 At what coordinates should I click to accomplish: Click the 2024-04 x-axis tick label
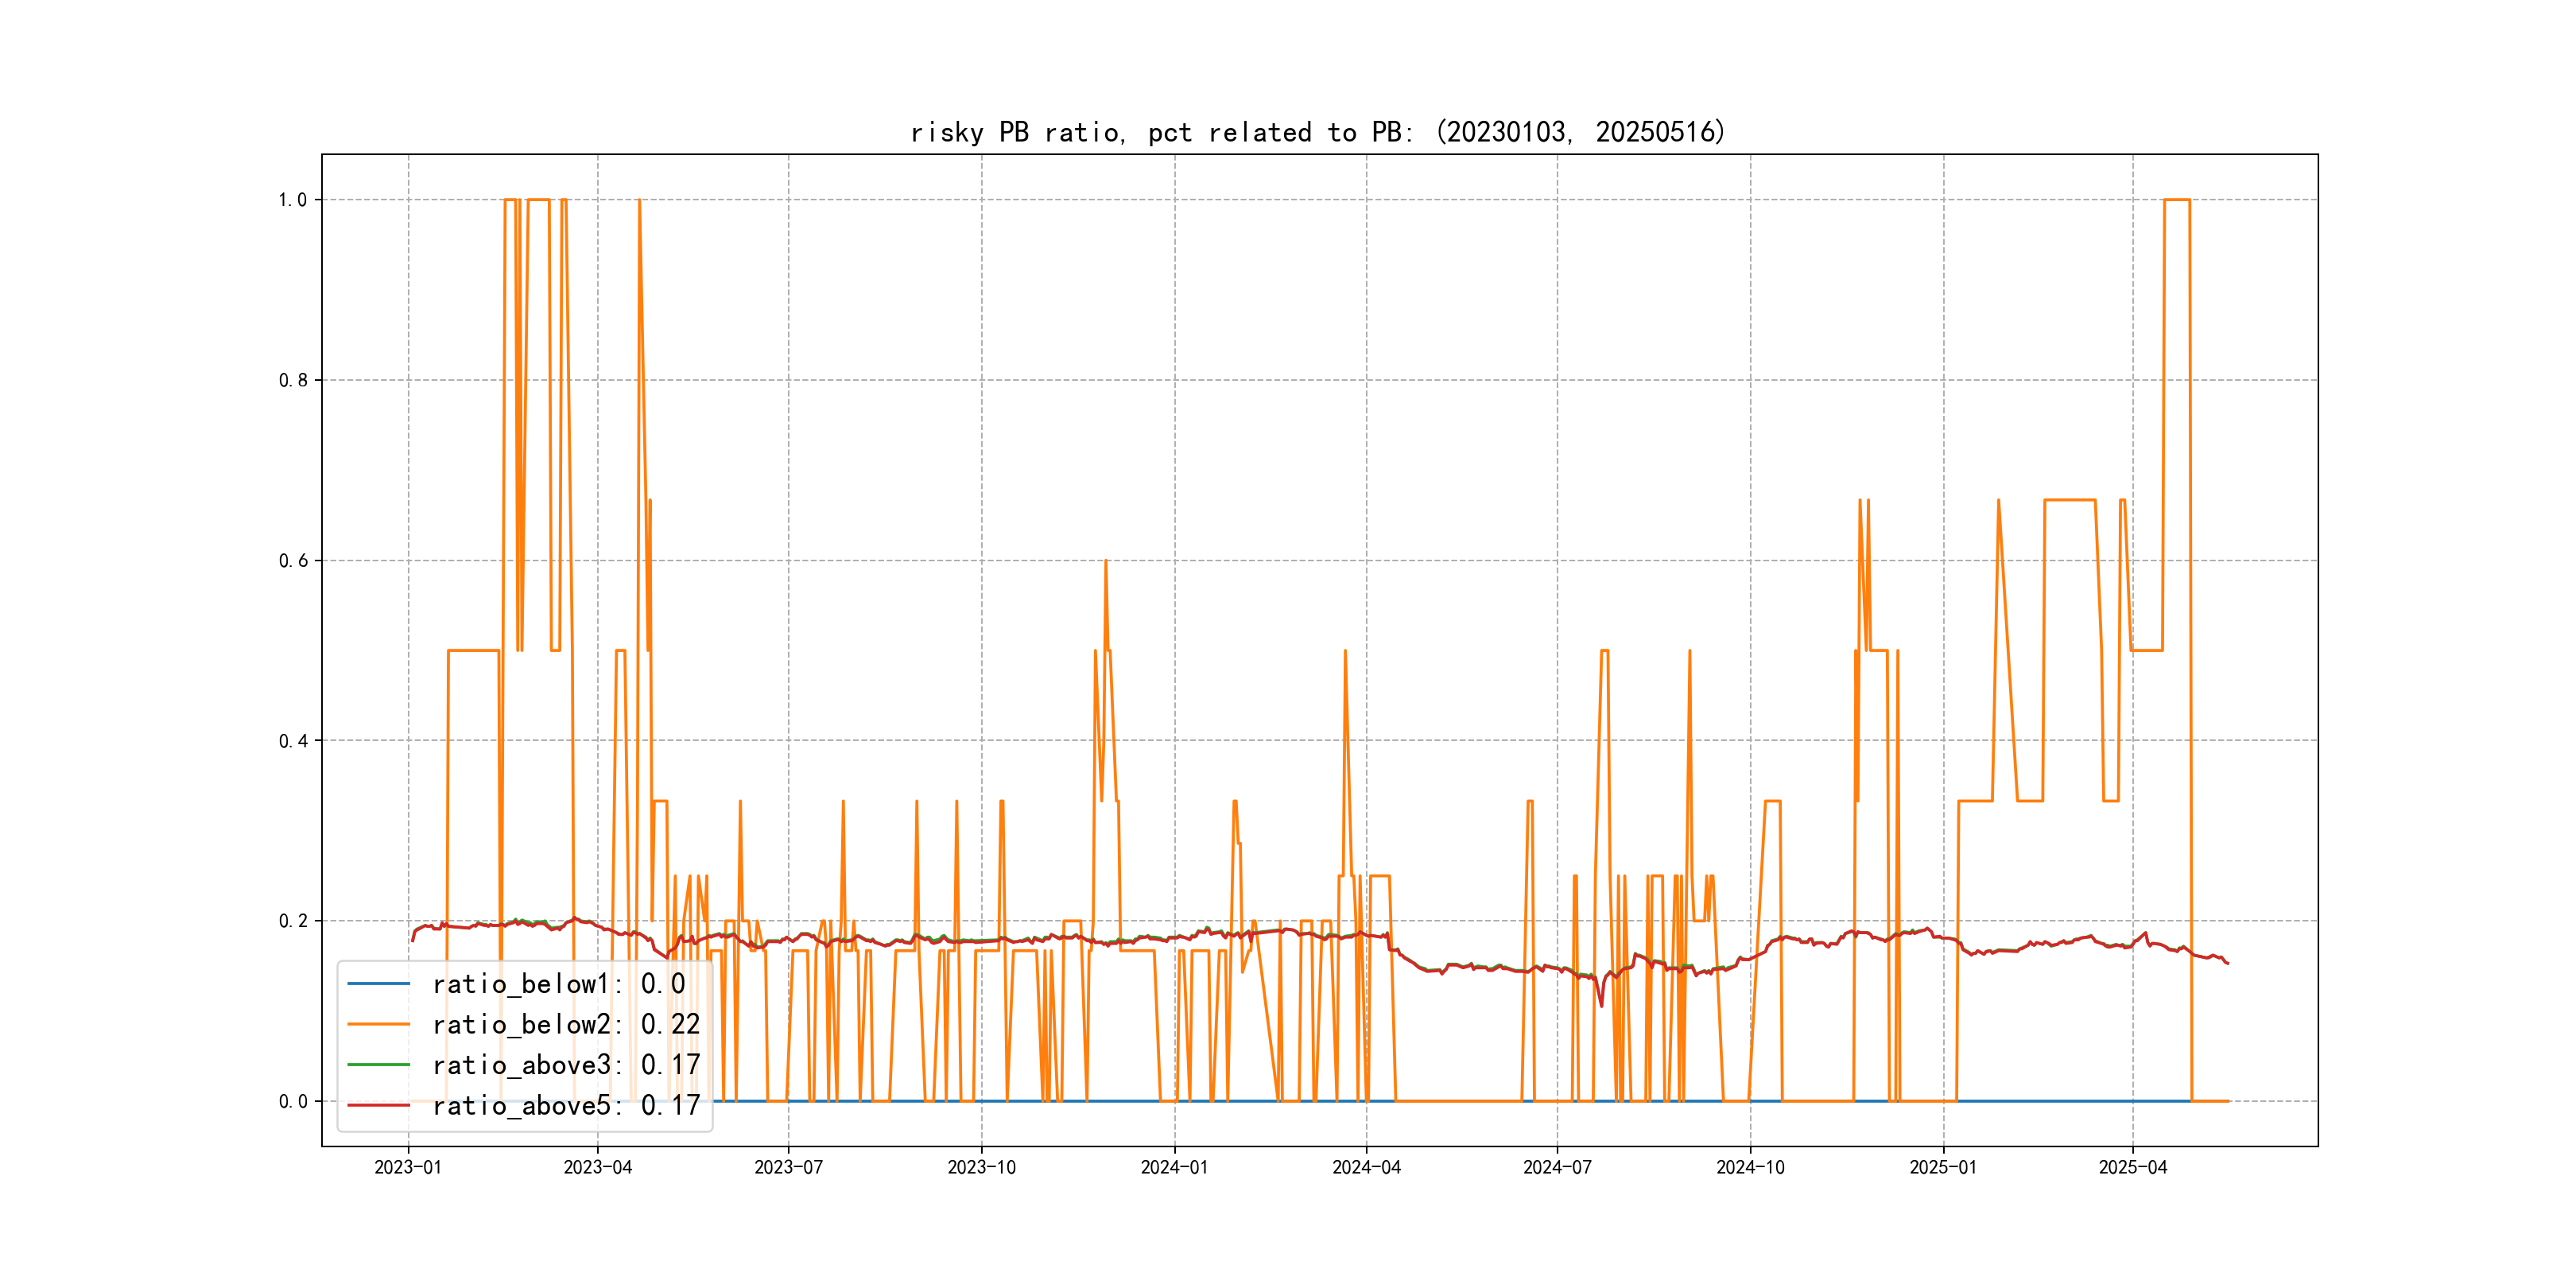[x=1366, y=1167]
